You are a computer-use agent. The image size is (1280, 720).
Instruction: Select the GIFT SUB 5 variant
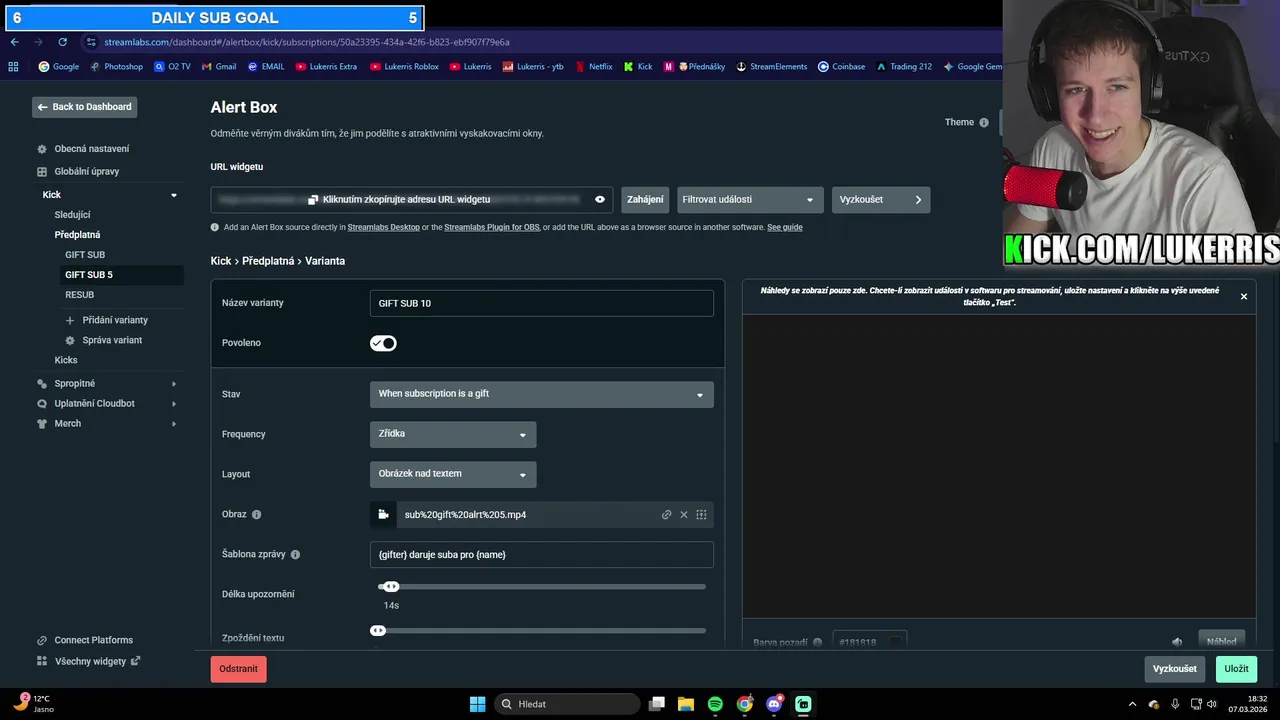89,275
